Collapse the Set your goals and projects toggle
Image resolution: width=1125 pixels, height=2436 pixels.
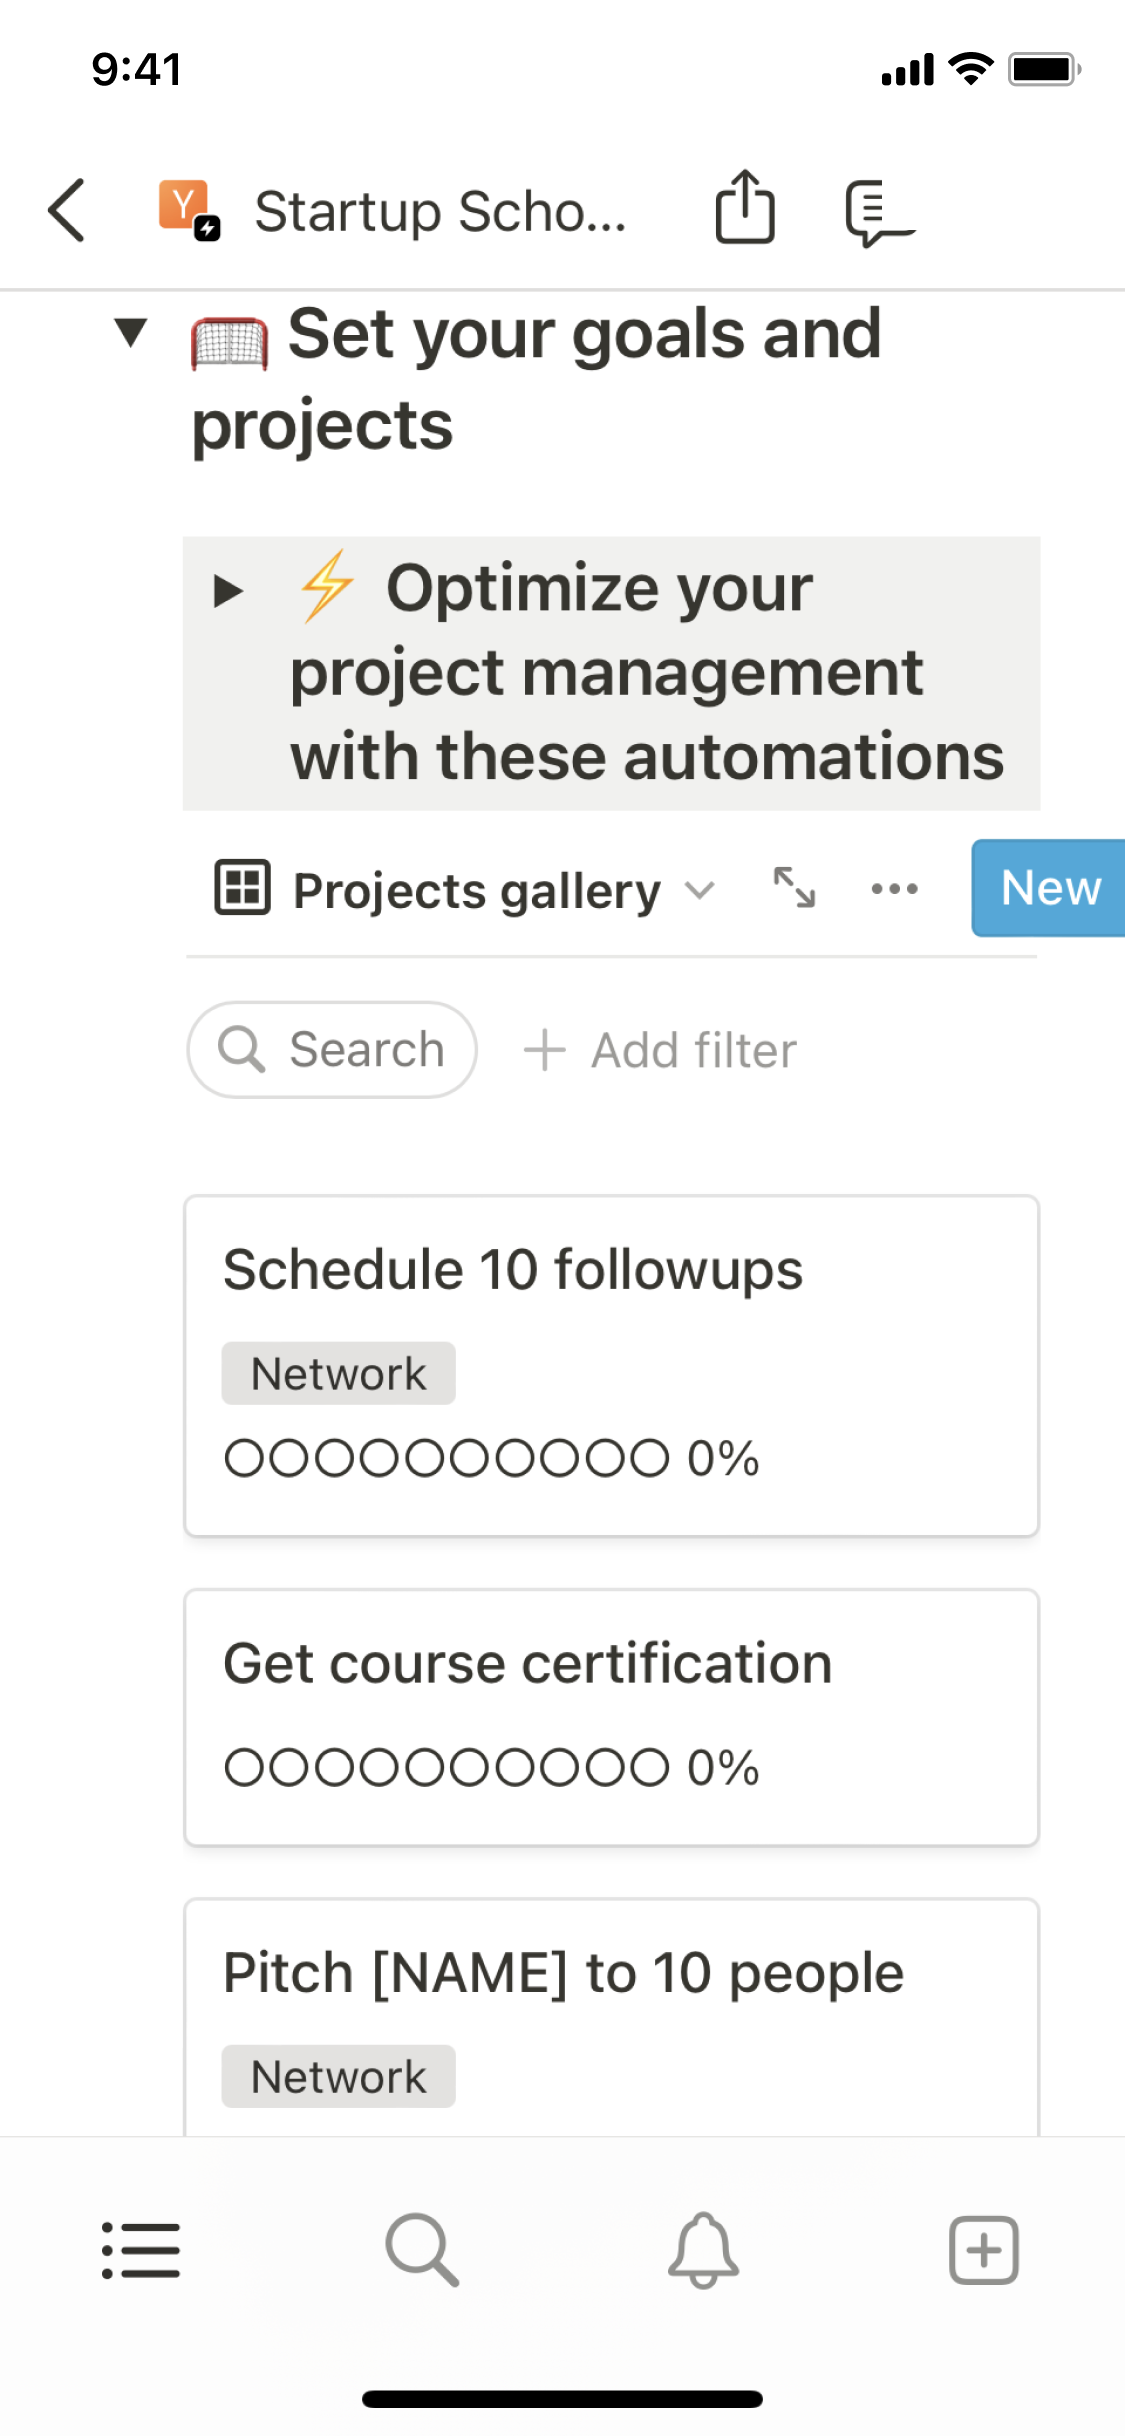pyautogui.click(x=131, y=333)
